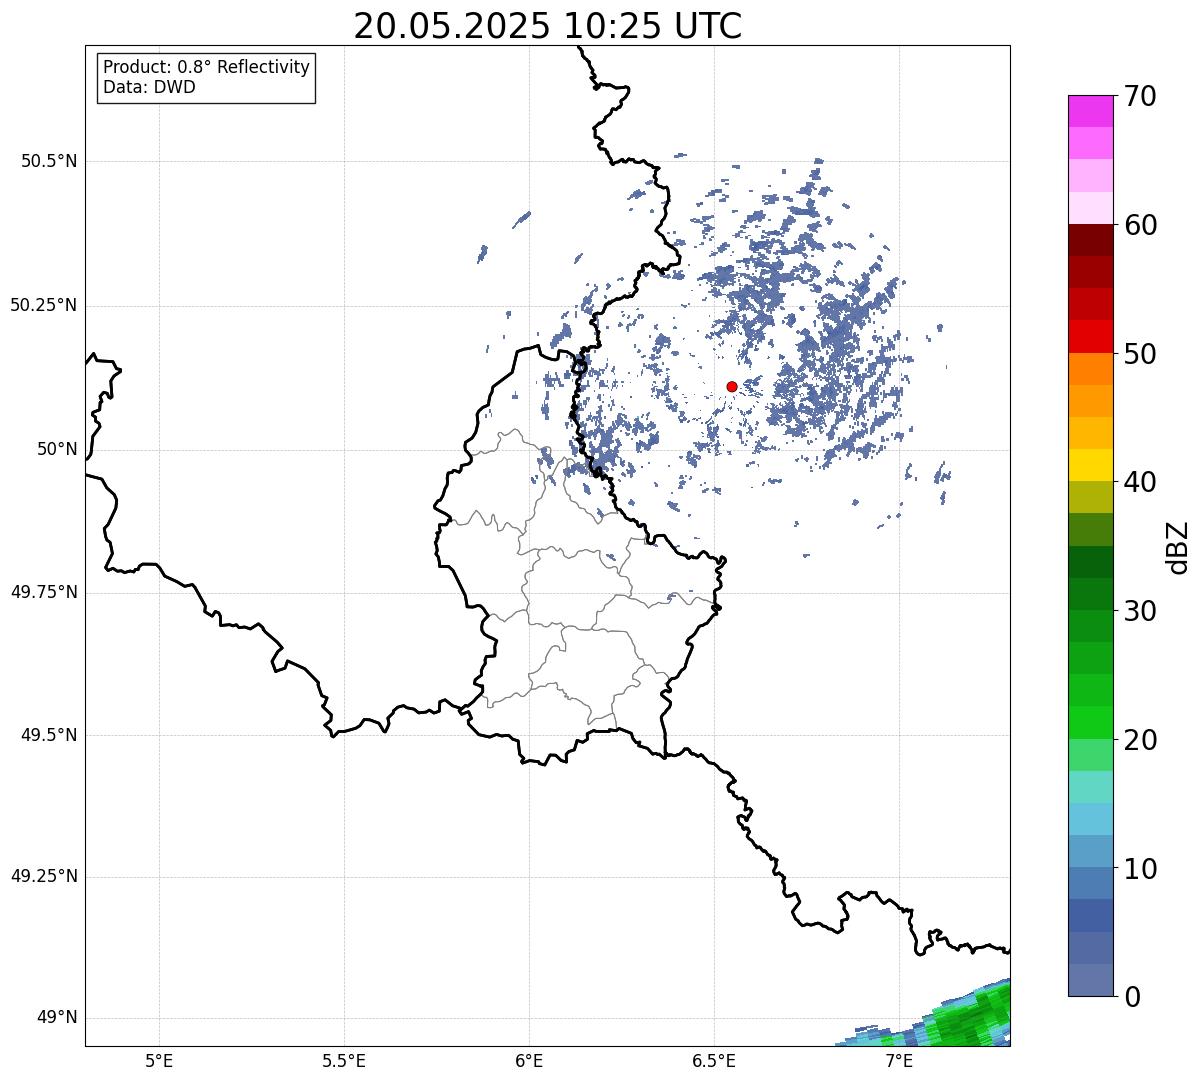This screenshot has width=1202, height=1081.
Task: Click the 6.5°E longitude label
Action: pyautogui.click(x=714, y=1061)
